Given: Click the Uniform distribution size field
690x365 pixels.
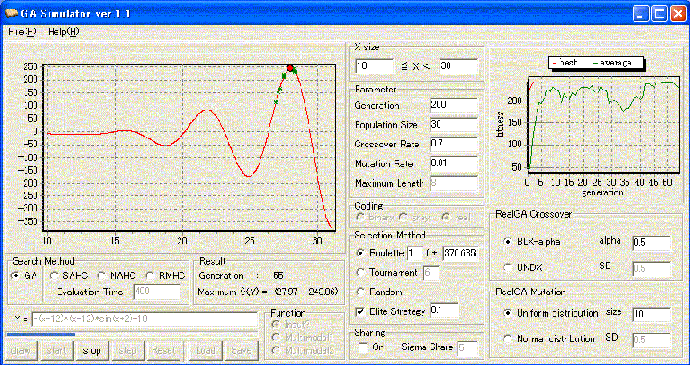Looking at the screenshot, I should (x=651, y=314).
